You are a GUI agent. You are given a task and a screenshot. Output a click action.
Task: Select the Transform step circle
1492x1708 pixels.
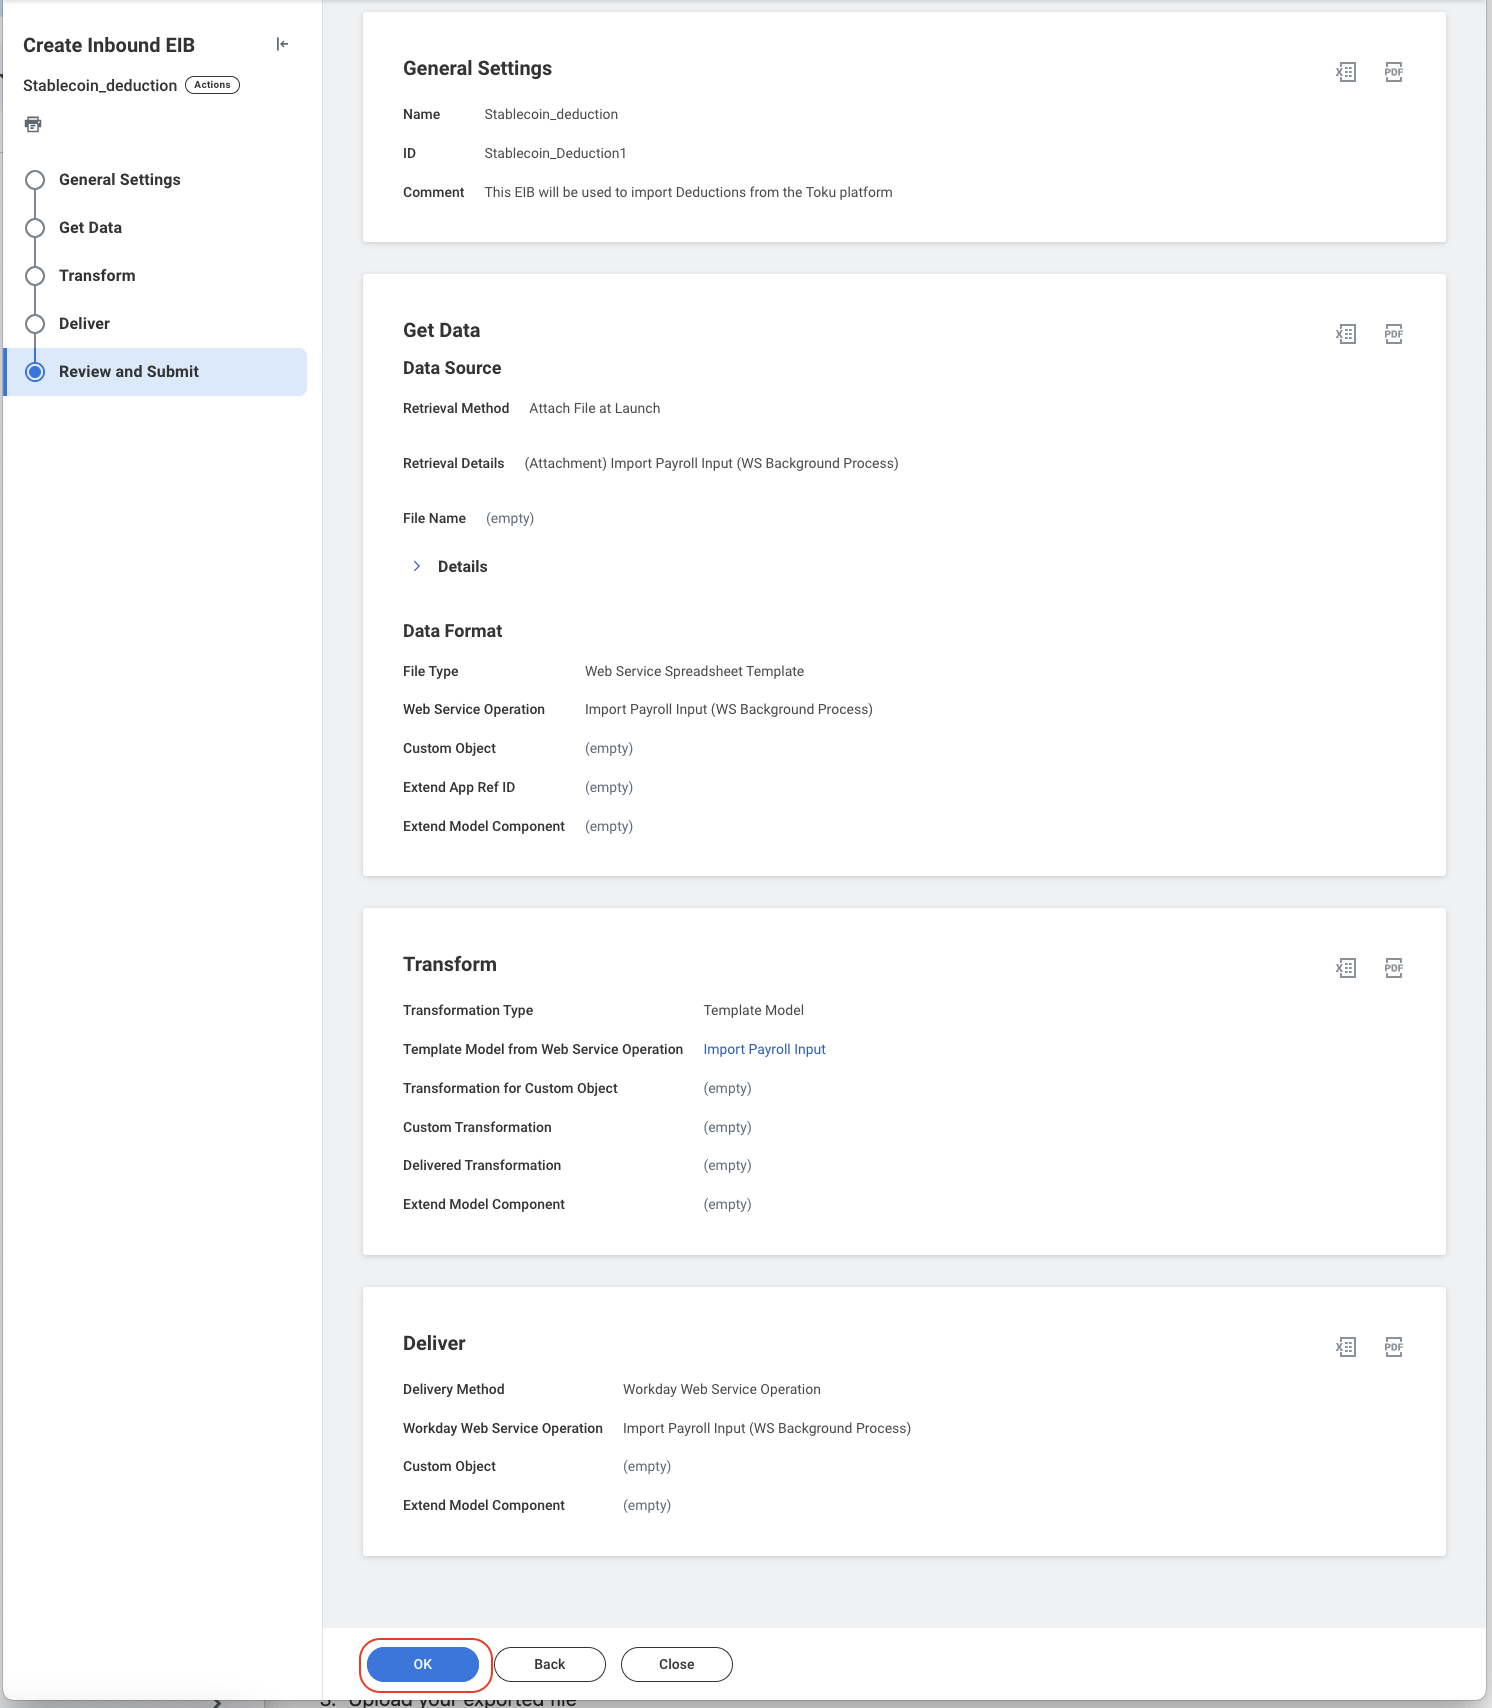[35, 276]
